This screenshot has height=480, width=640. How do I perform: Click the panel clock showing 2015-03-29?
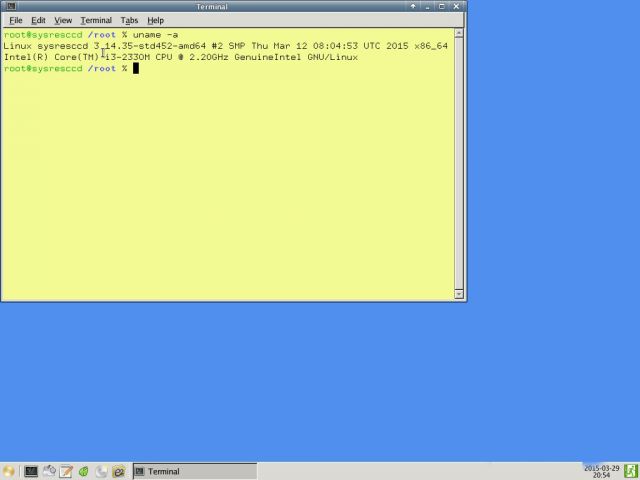click(x=601, y=471)
